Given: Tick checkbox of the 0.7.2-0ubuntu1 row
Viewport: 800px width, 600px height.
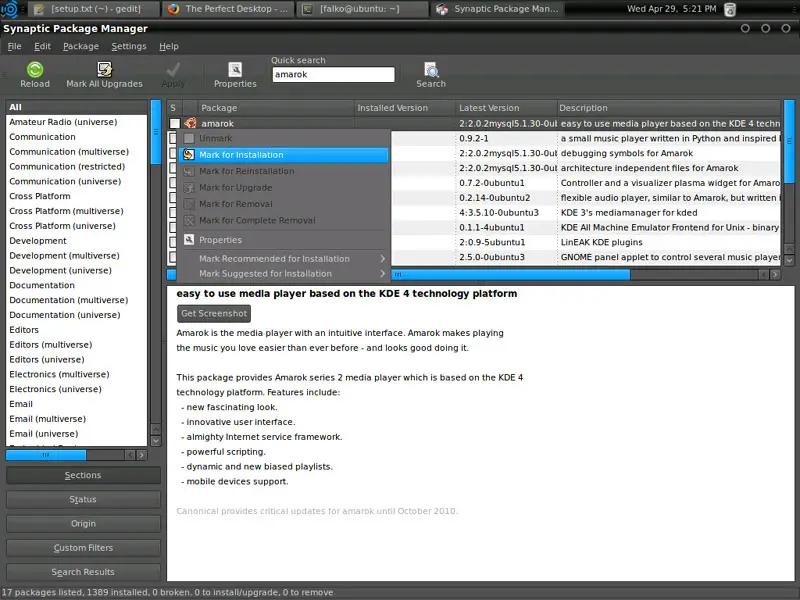Looking at the screenshot, I should (x=173, y=183).
